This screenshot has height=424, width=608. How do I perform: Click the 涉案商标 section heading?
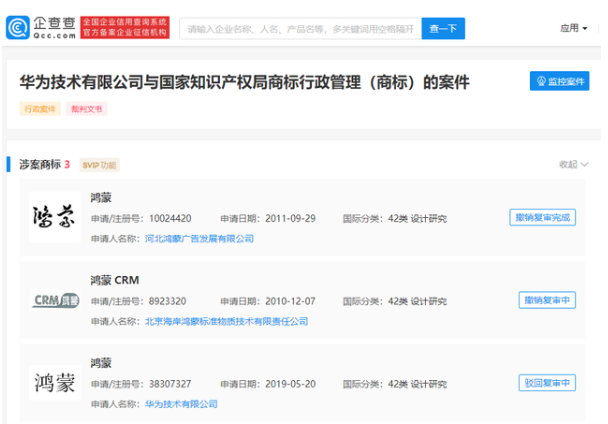(x=40, y=164)
